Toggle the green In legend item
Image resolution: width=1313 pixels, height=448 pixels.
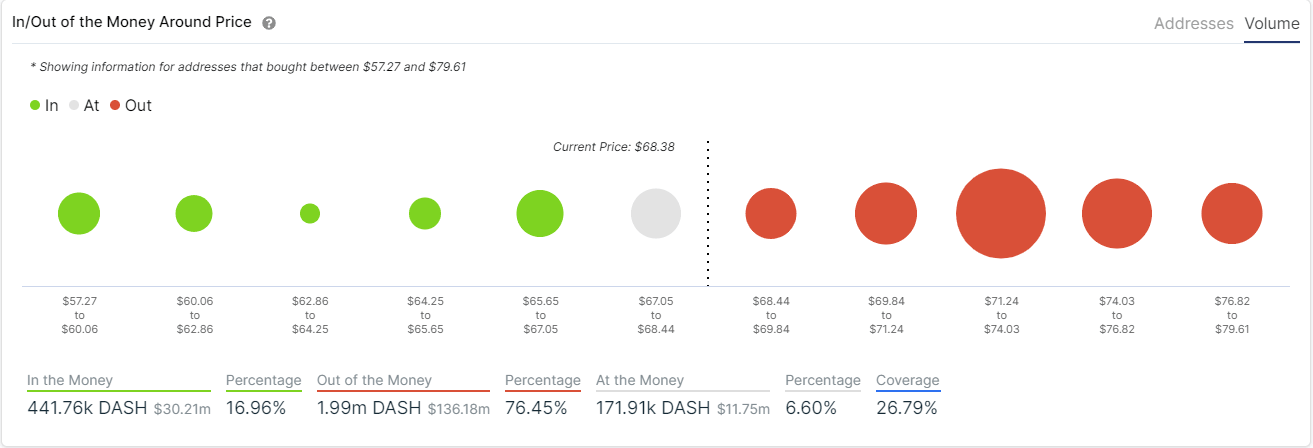(44, 105)
